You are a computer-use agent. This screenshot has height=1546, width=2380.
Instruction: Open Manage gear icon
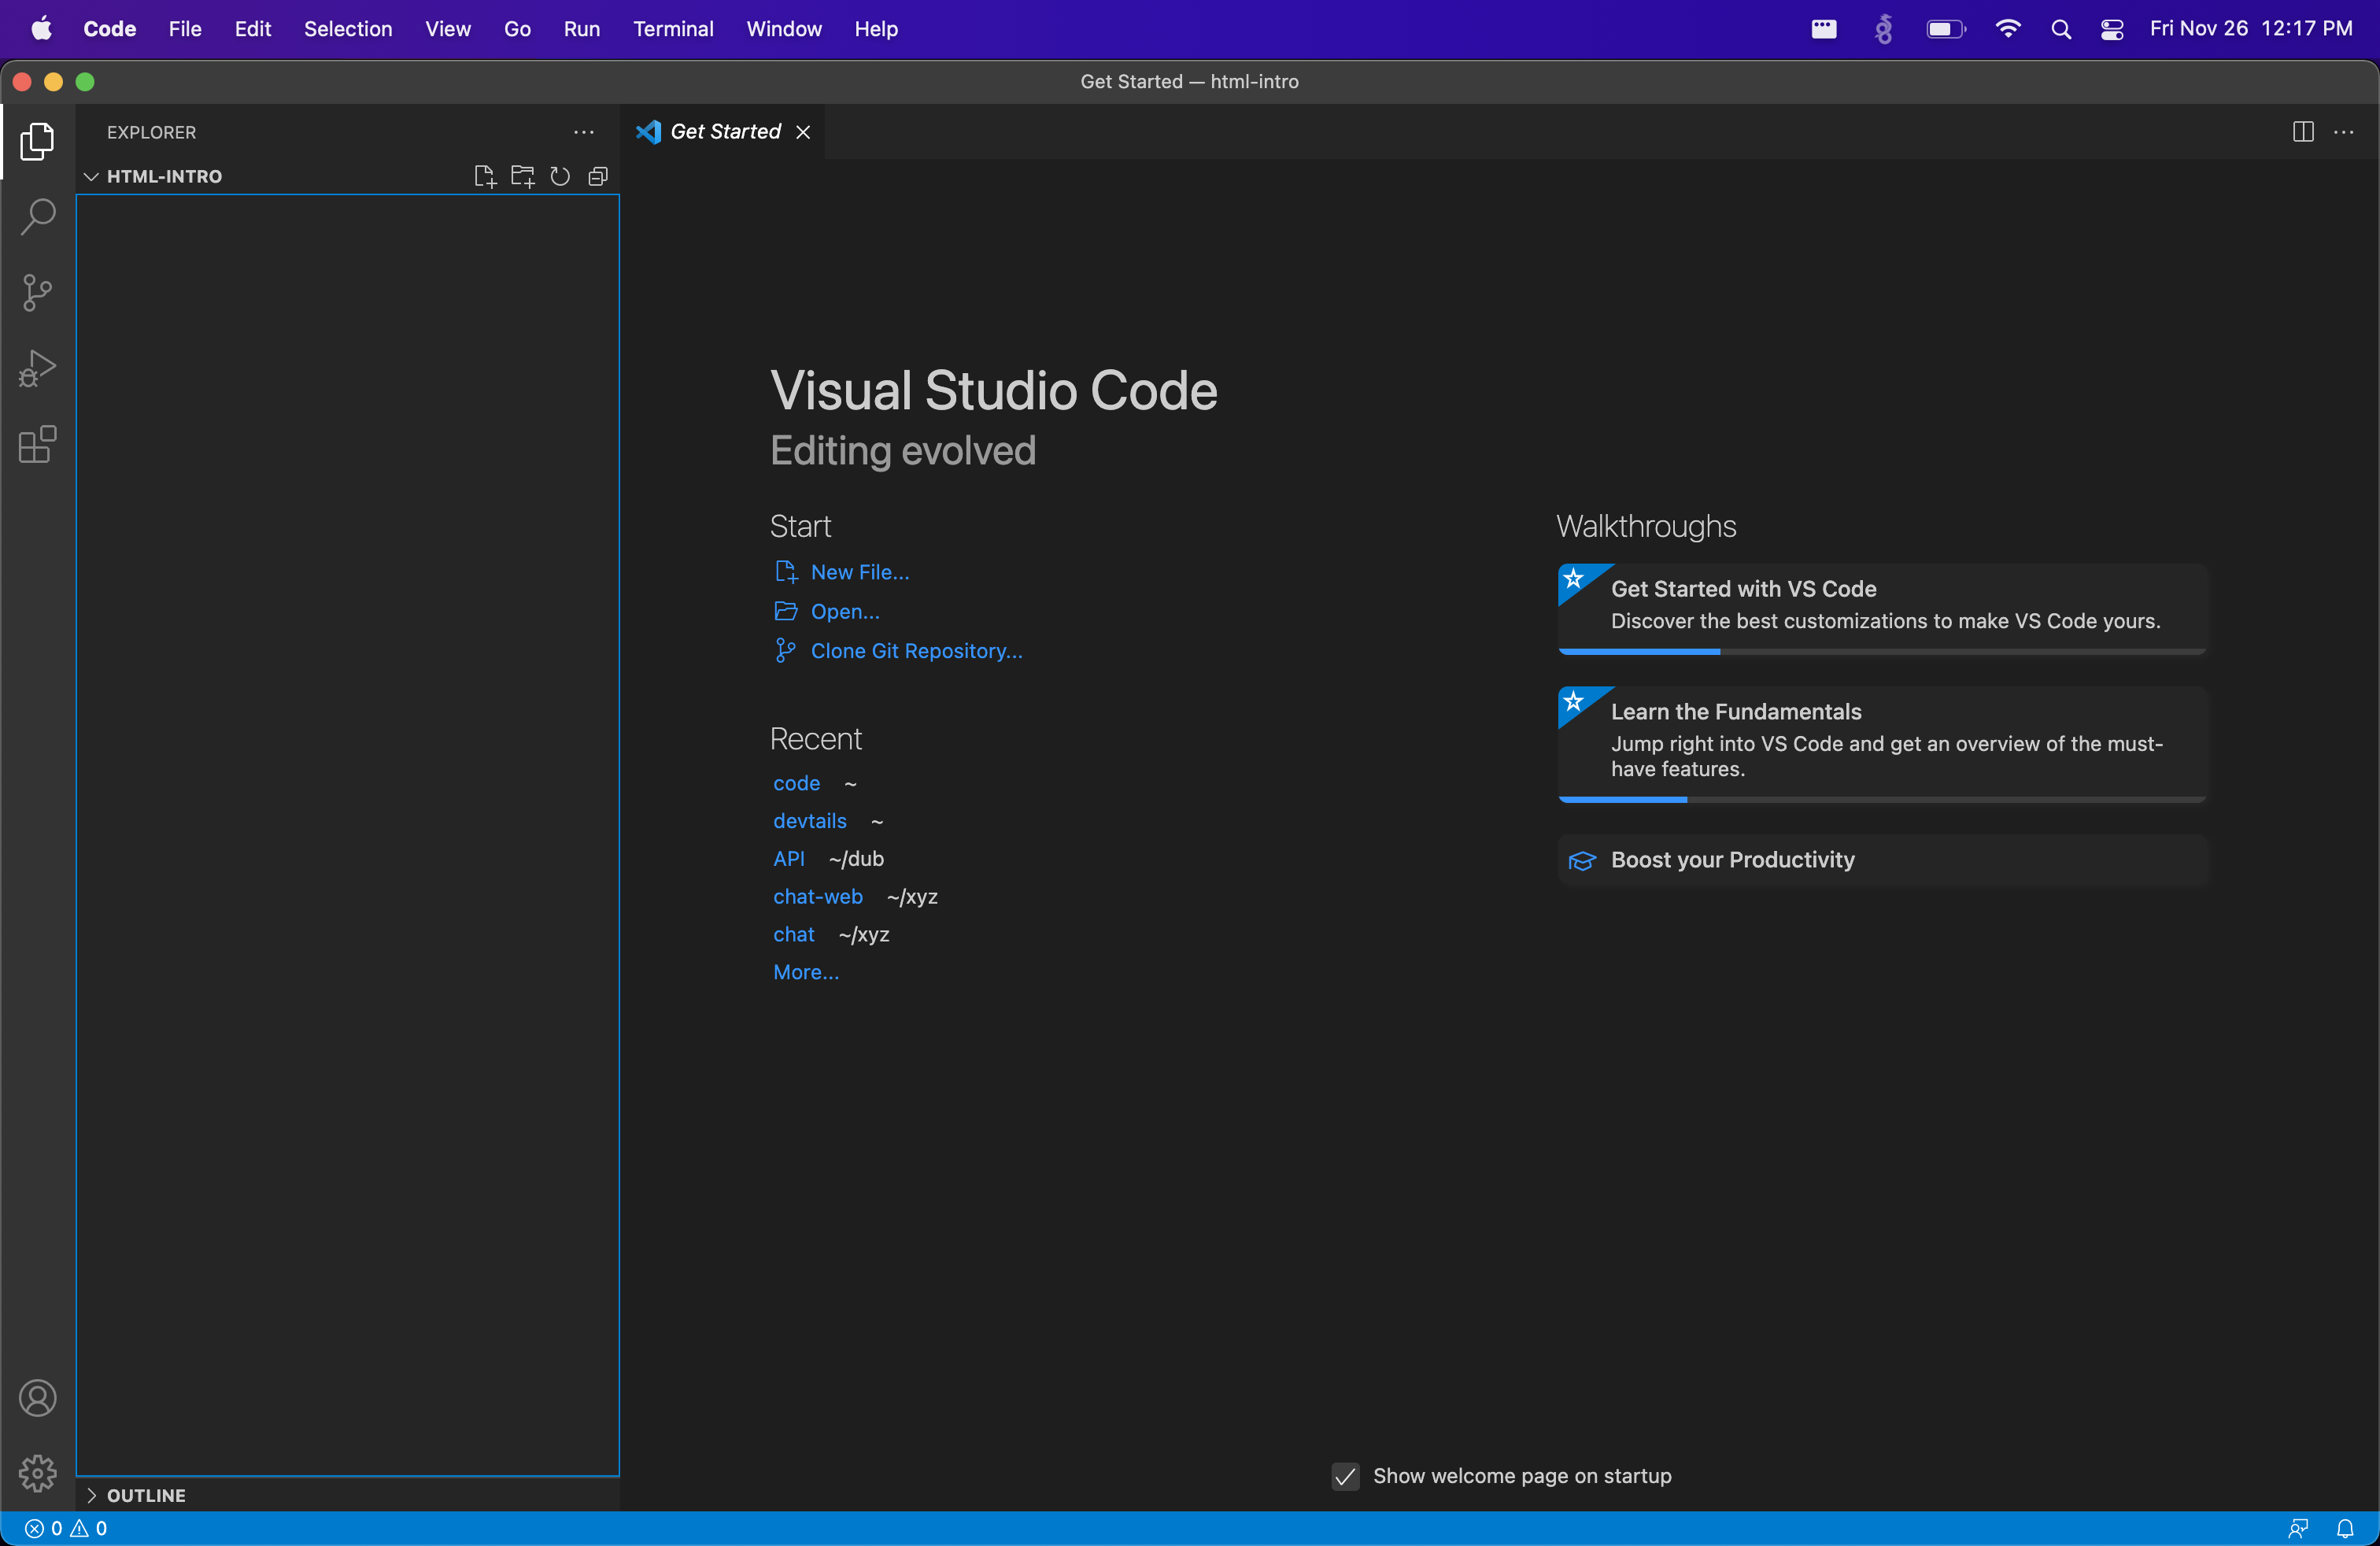[37, 1473]
